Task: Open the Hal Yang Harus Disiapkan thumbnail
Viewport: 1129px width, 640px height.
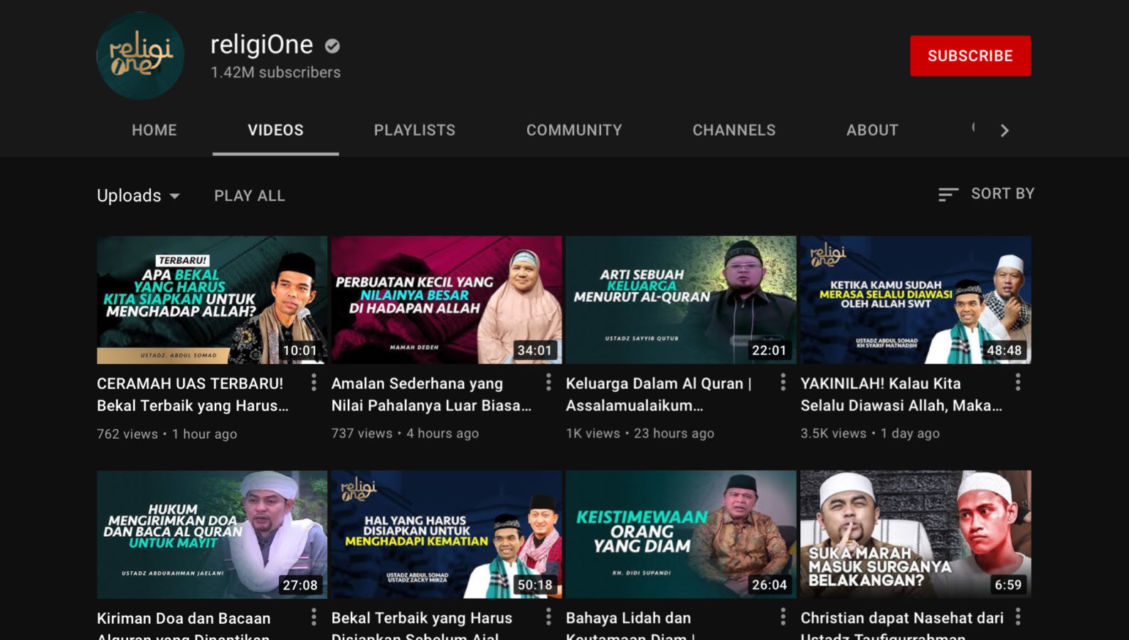Action: coord(446,534)
